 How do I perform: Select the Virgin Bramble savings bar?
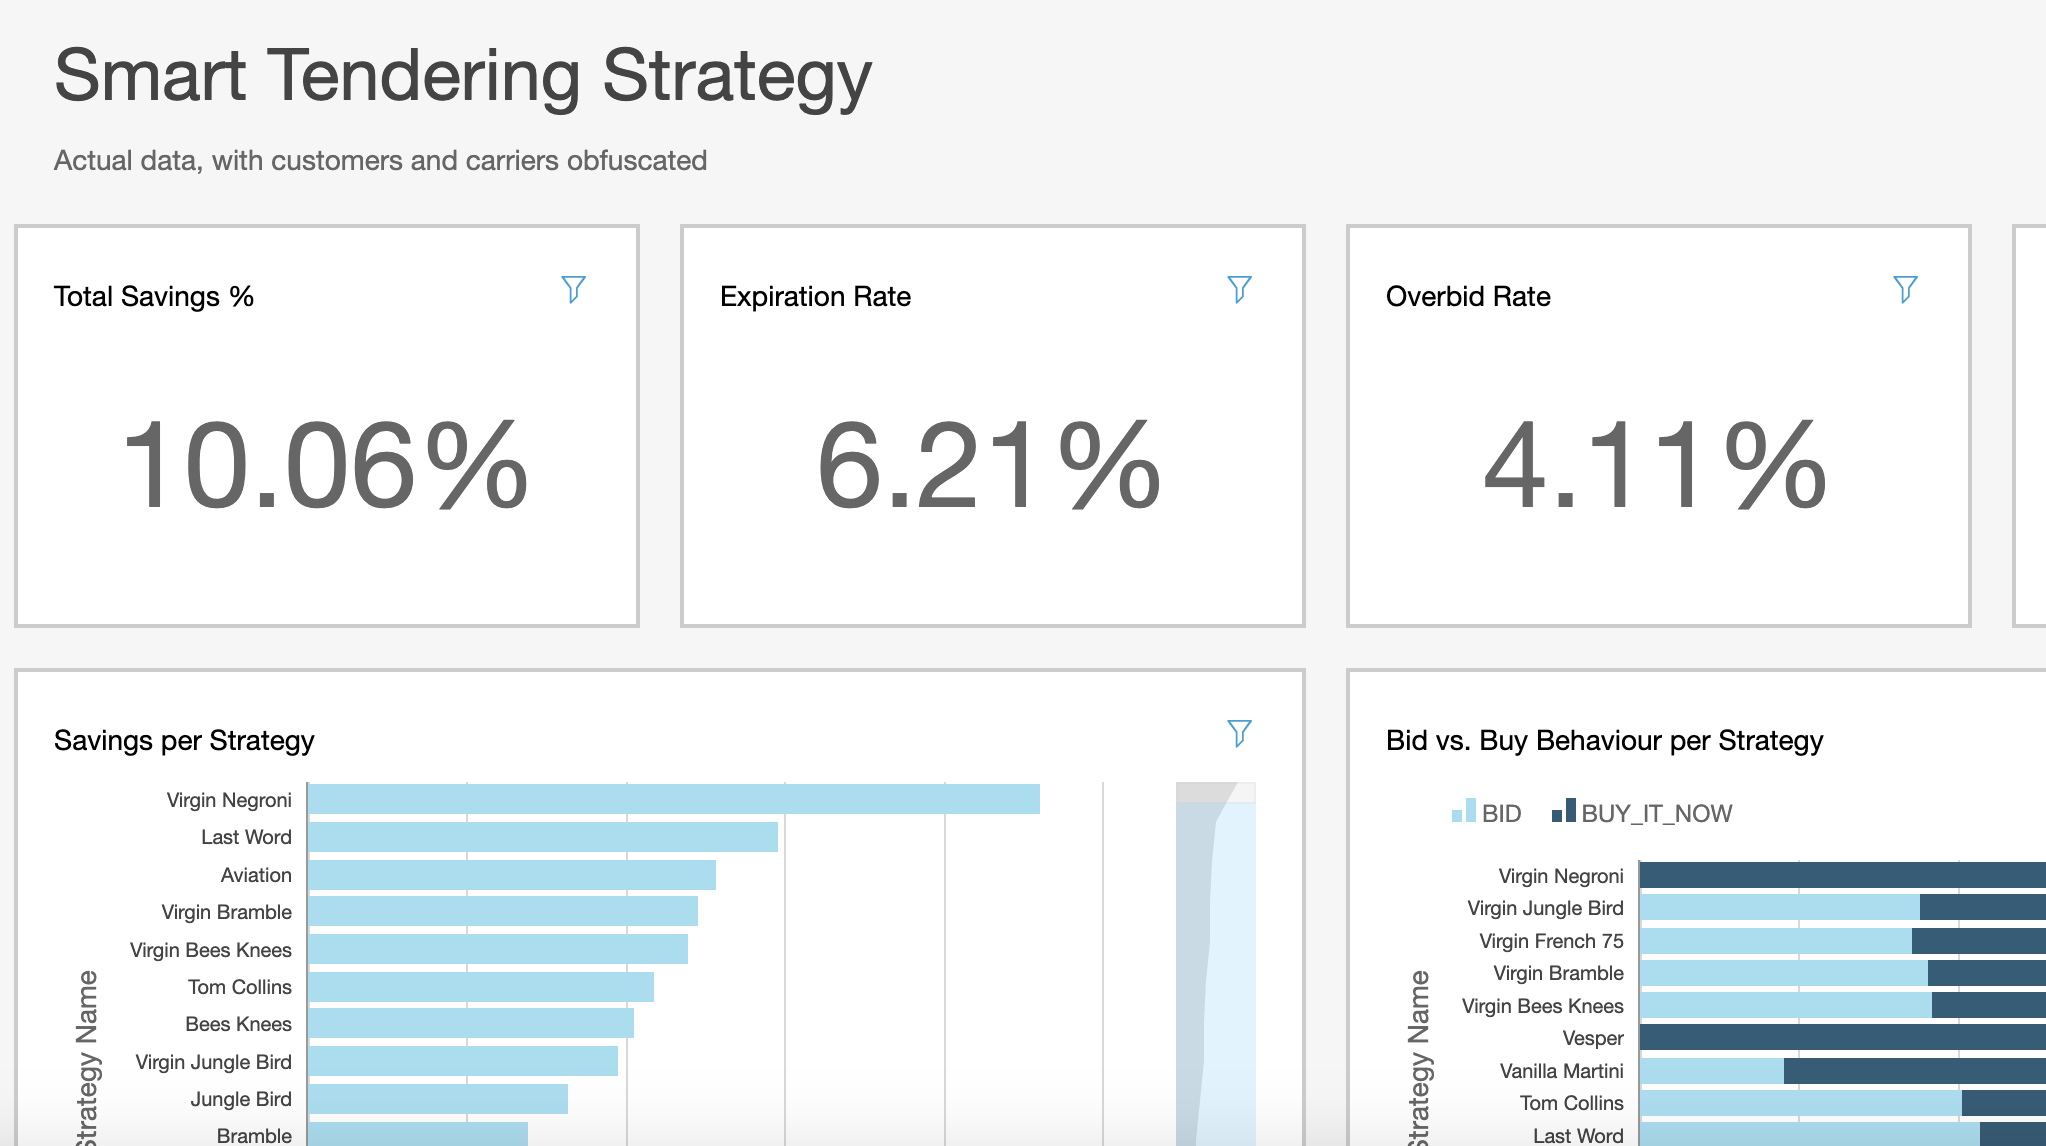pos(503,911)
